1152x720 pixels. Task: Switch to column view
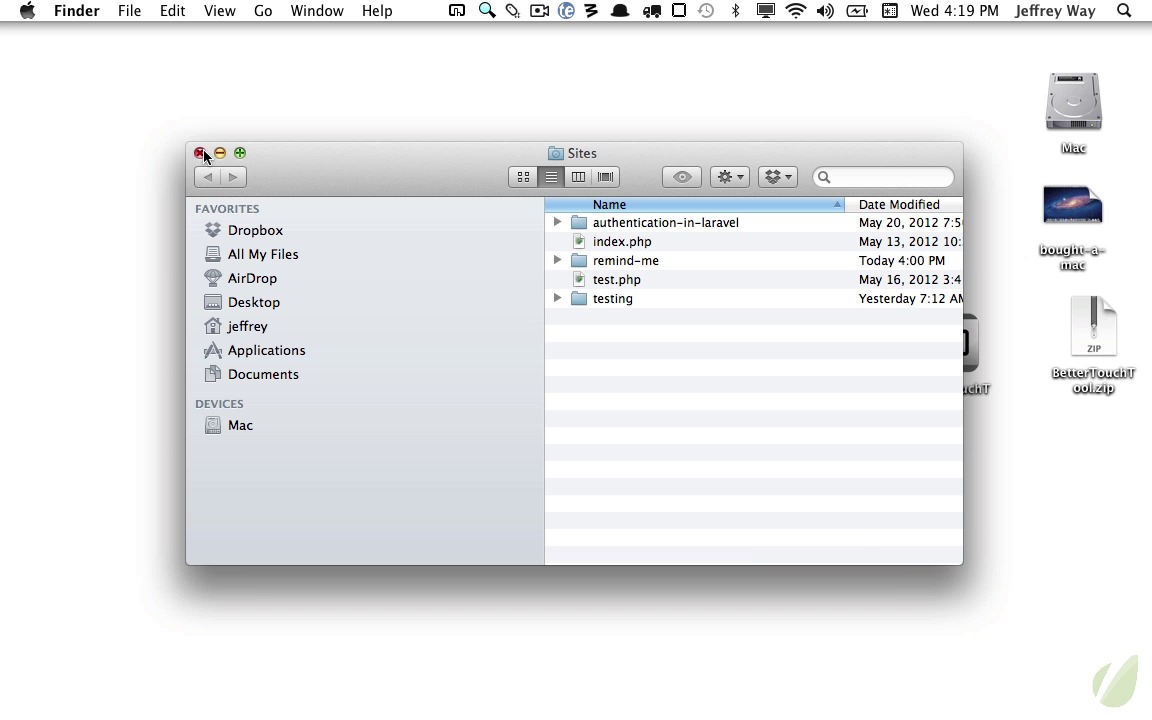(x=578, y=177)
